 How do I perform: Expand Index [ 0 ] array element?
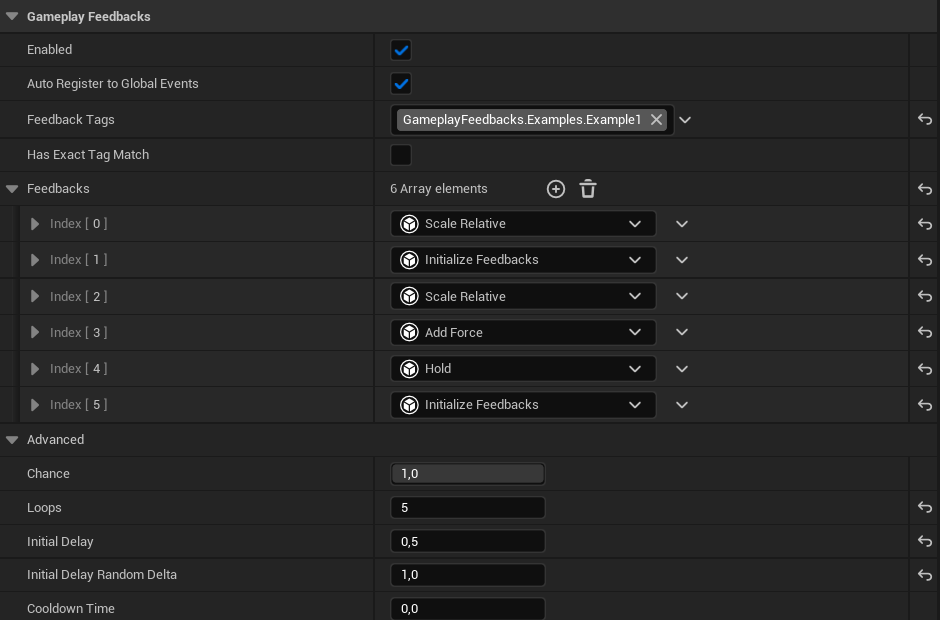pos(35,224)
